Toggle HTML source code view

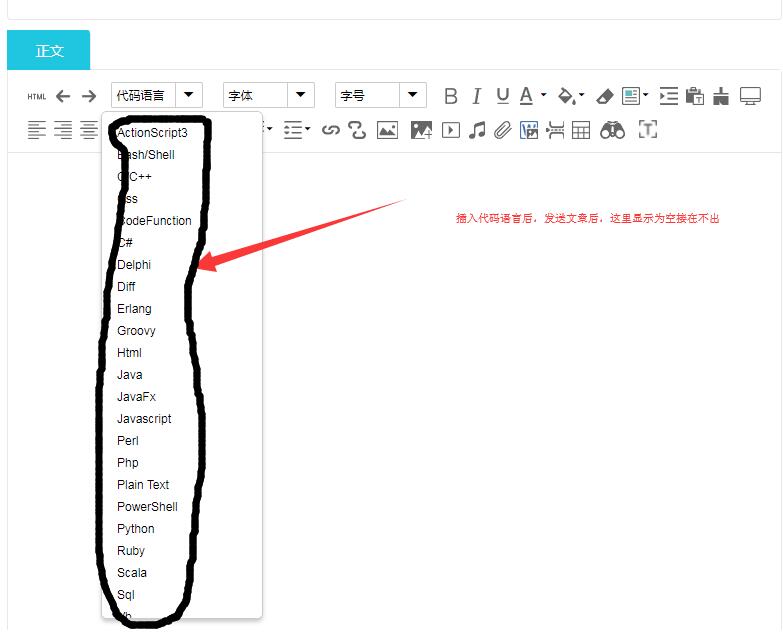pos(36,96)
